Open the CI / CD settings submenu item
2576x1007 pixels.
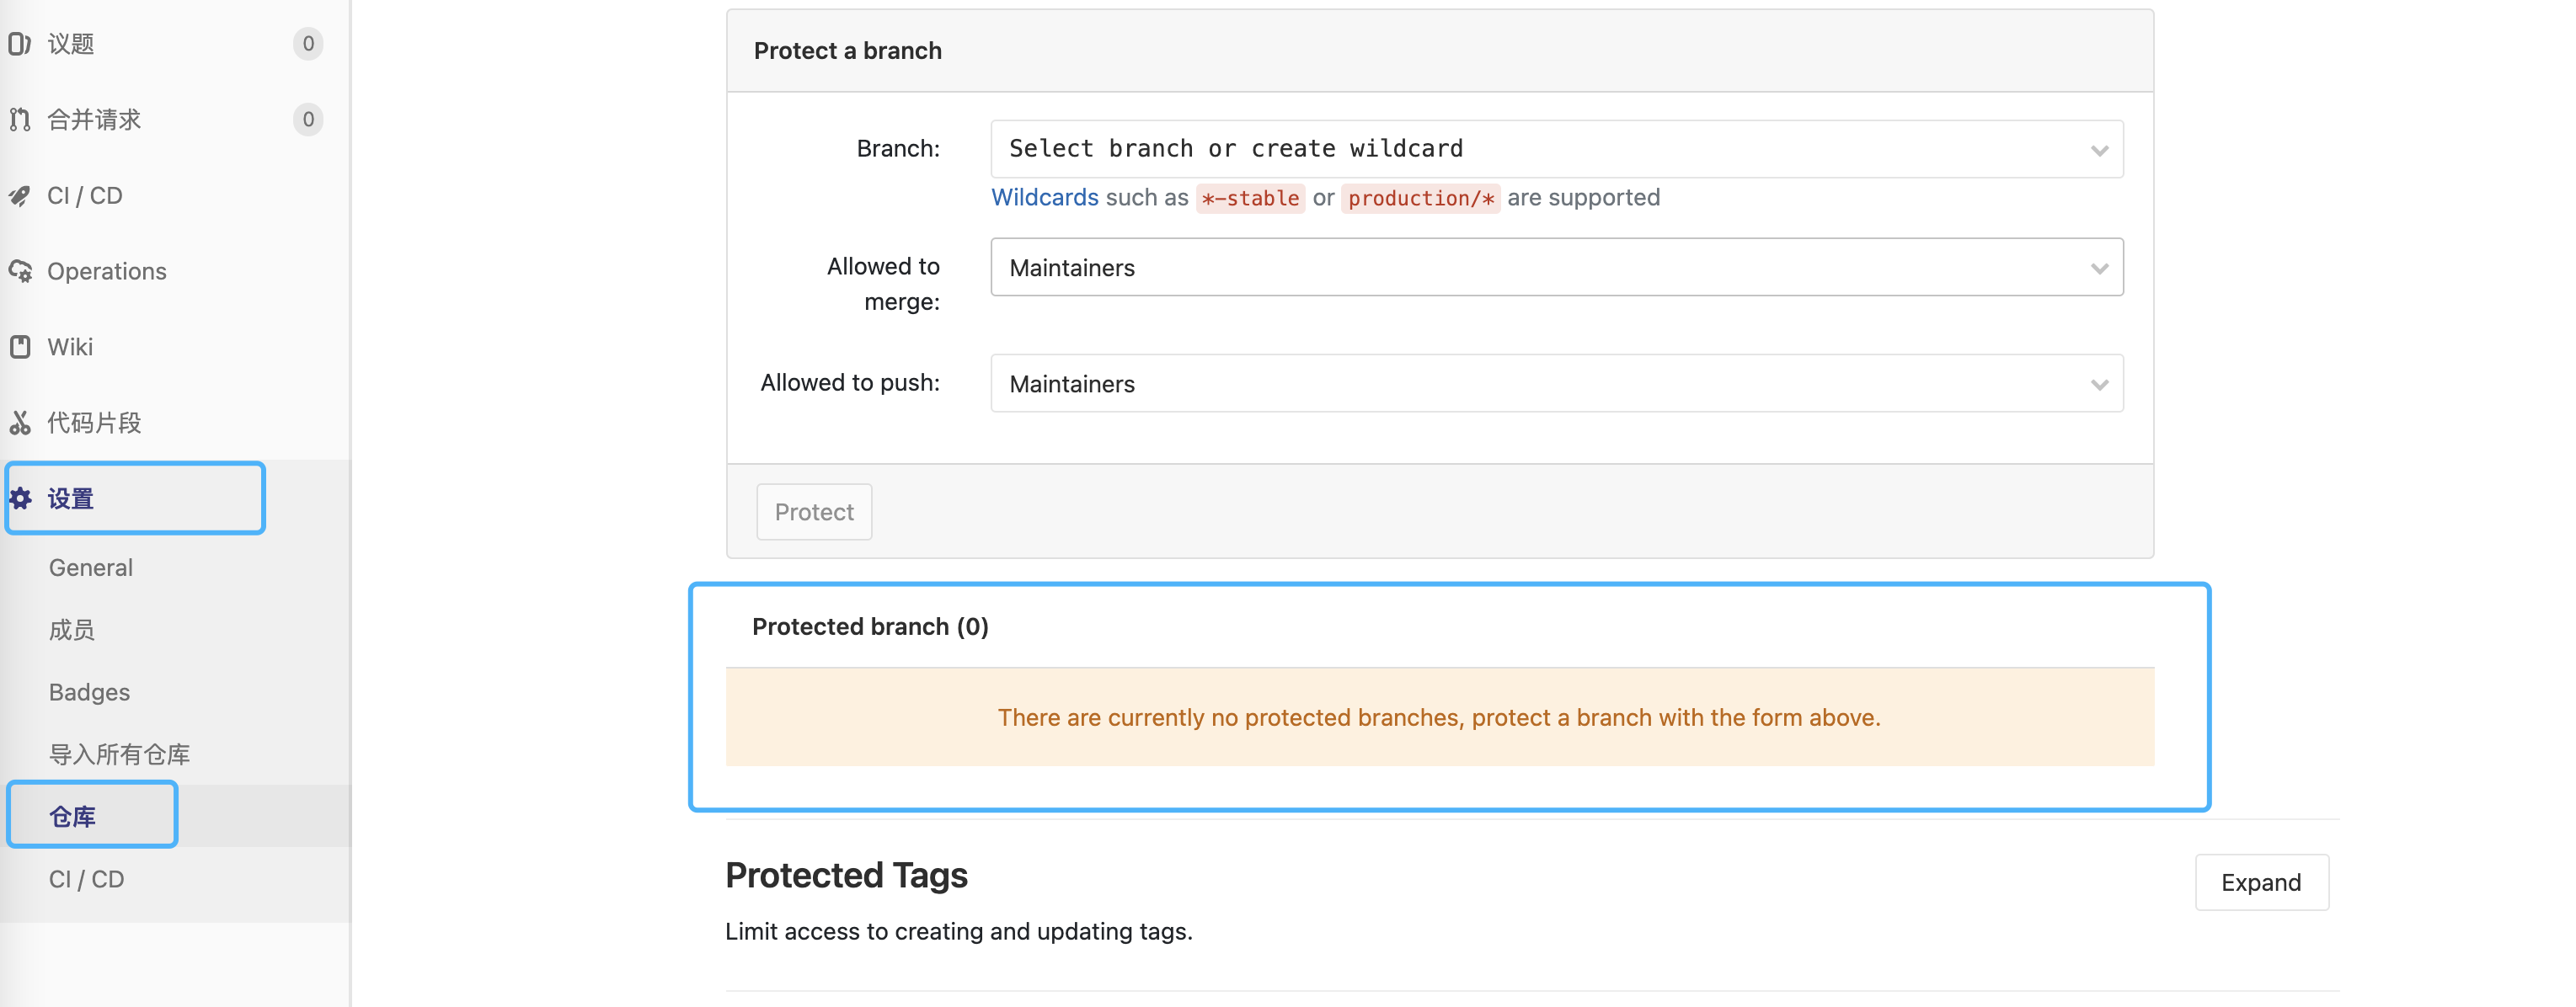(x=87, y=879)
